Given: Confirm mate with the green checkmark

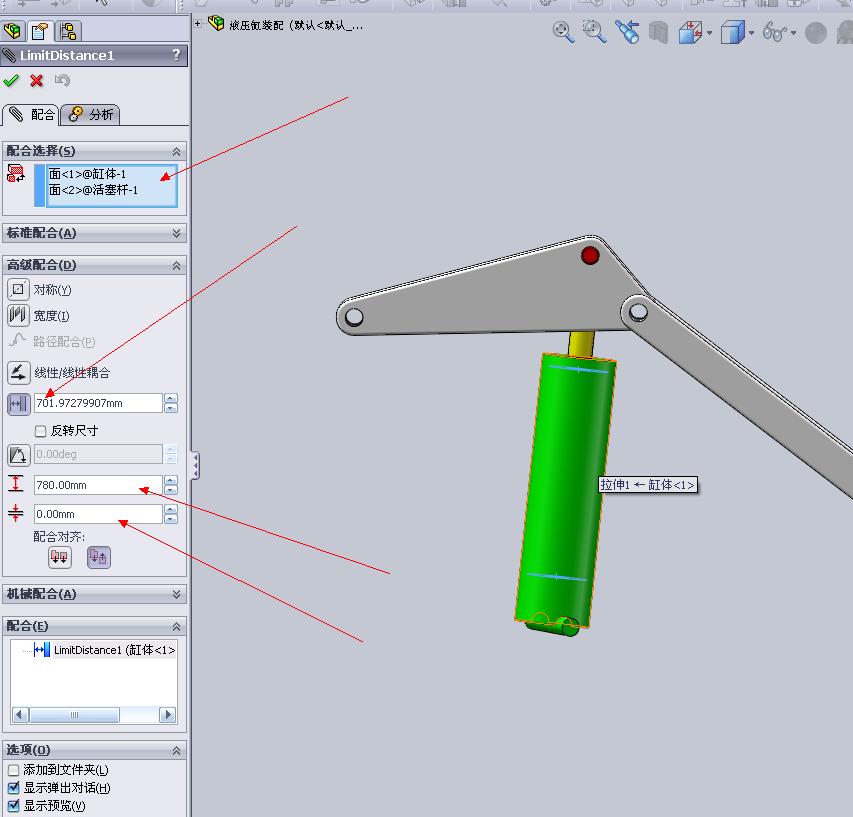Looking at the screenshot, I should click(x=11, y=81).
